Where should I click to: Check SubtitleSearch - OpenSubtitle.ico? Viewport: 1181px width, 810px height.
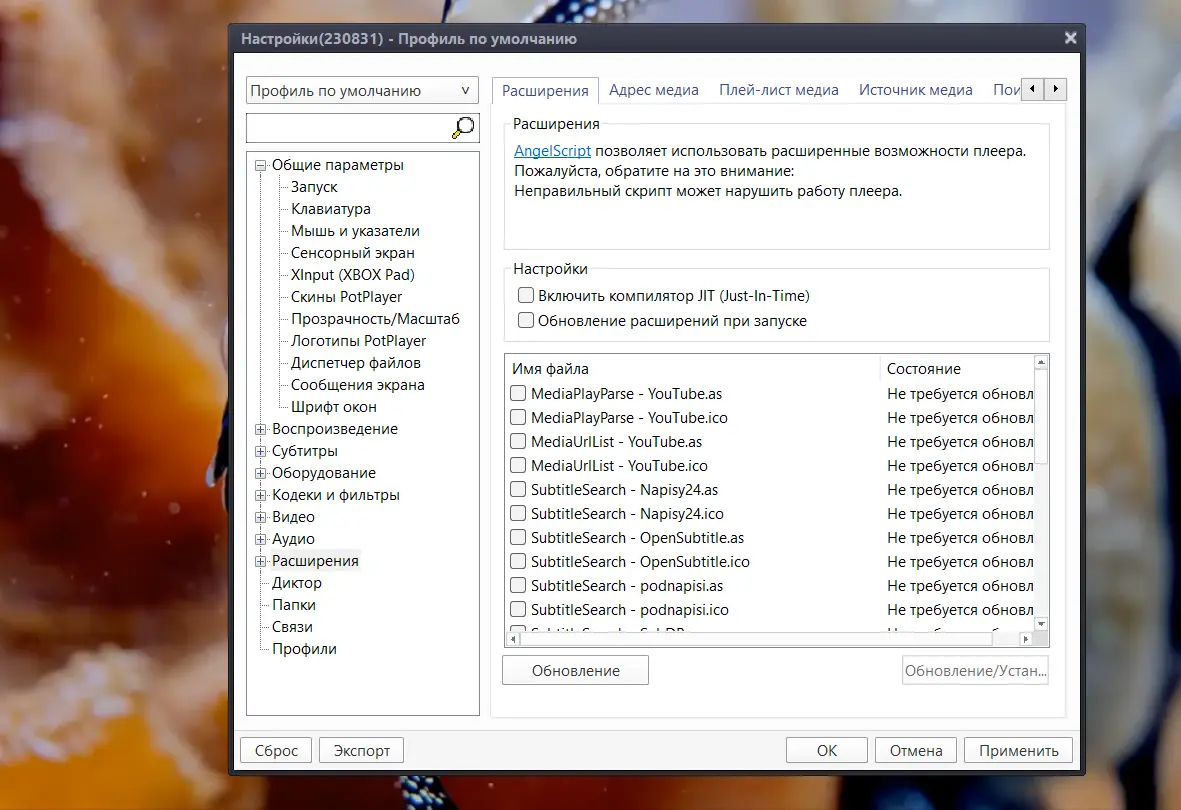[x=518, y=562]
